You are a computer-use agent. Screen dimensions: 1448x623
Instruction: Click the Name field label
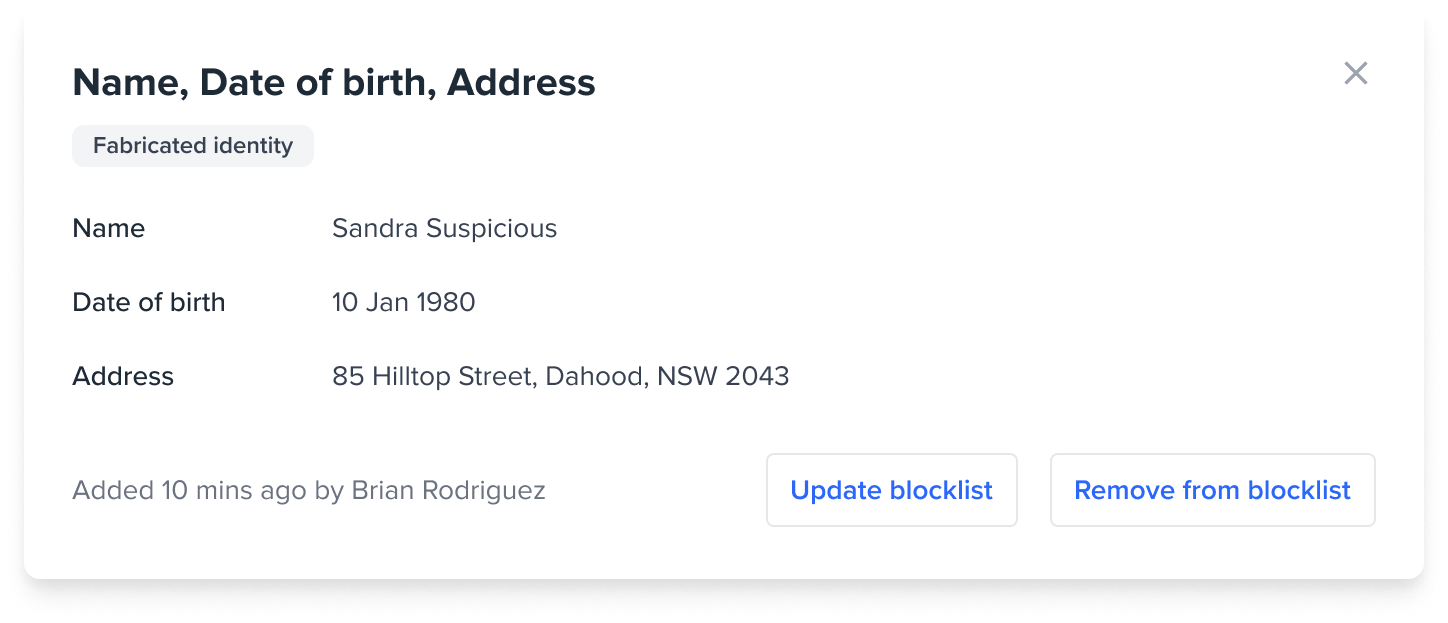click(109, 228)
